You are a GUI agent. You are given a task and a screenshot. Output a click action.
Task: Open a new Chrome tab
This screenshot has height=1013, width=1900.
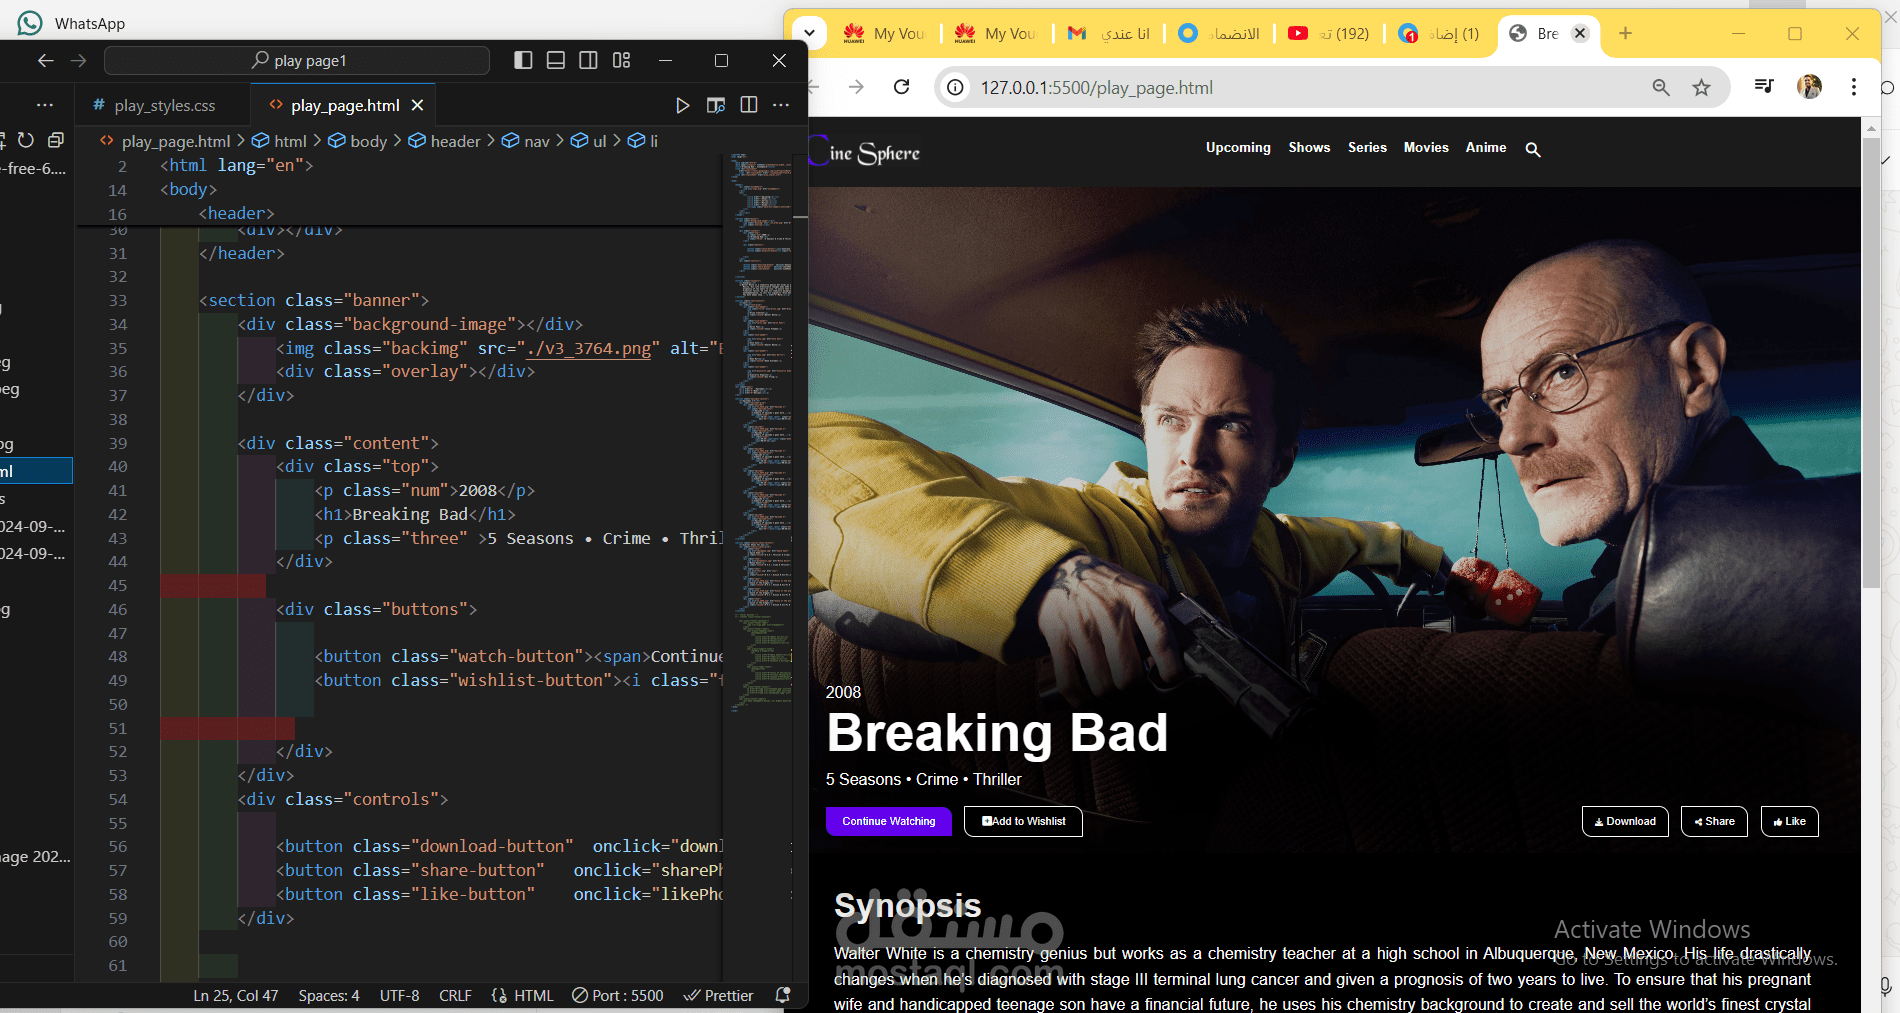(x=1626, y=33)
